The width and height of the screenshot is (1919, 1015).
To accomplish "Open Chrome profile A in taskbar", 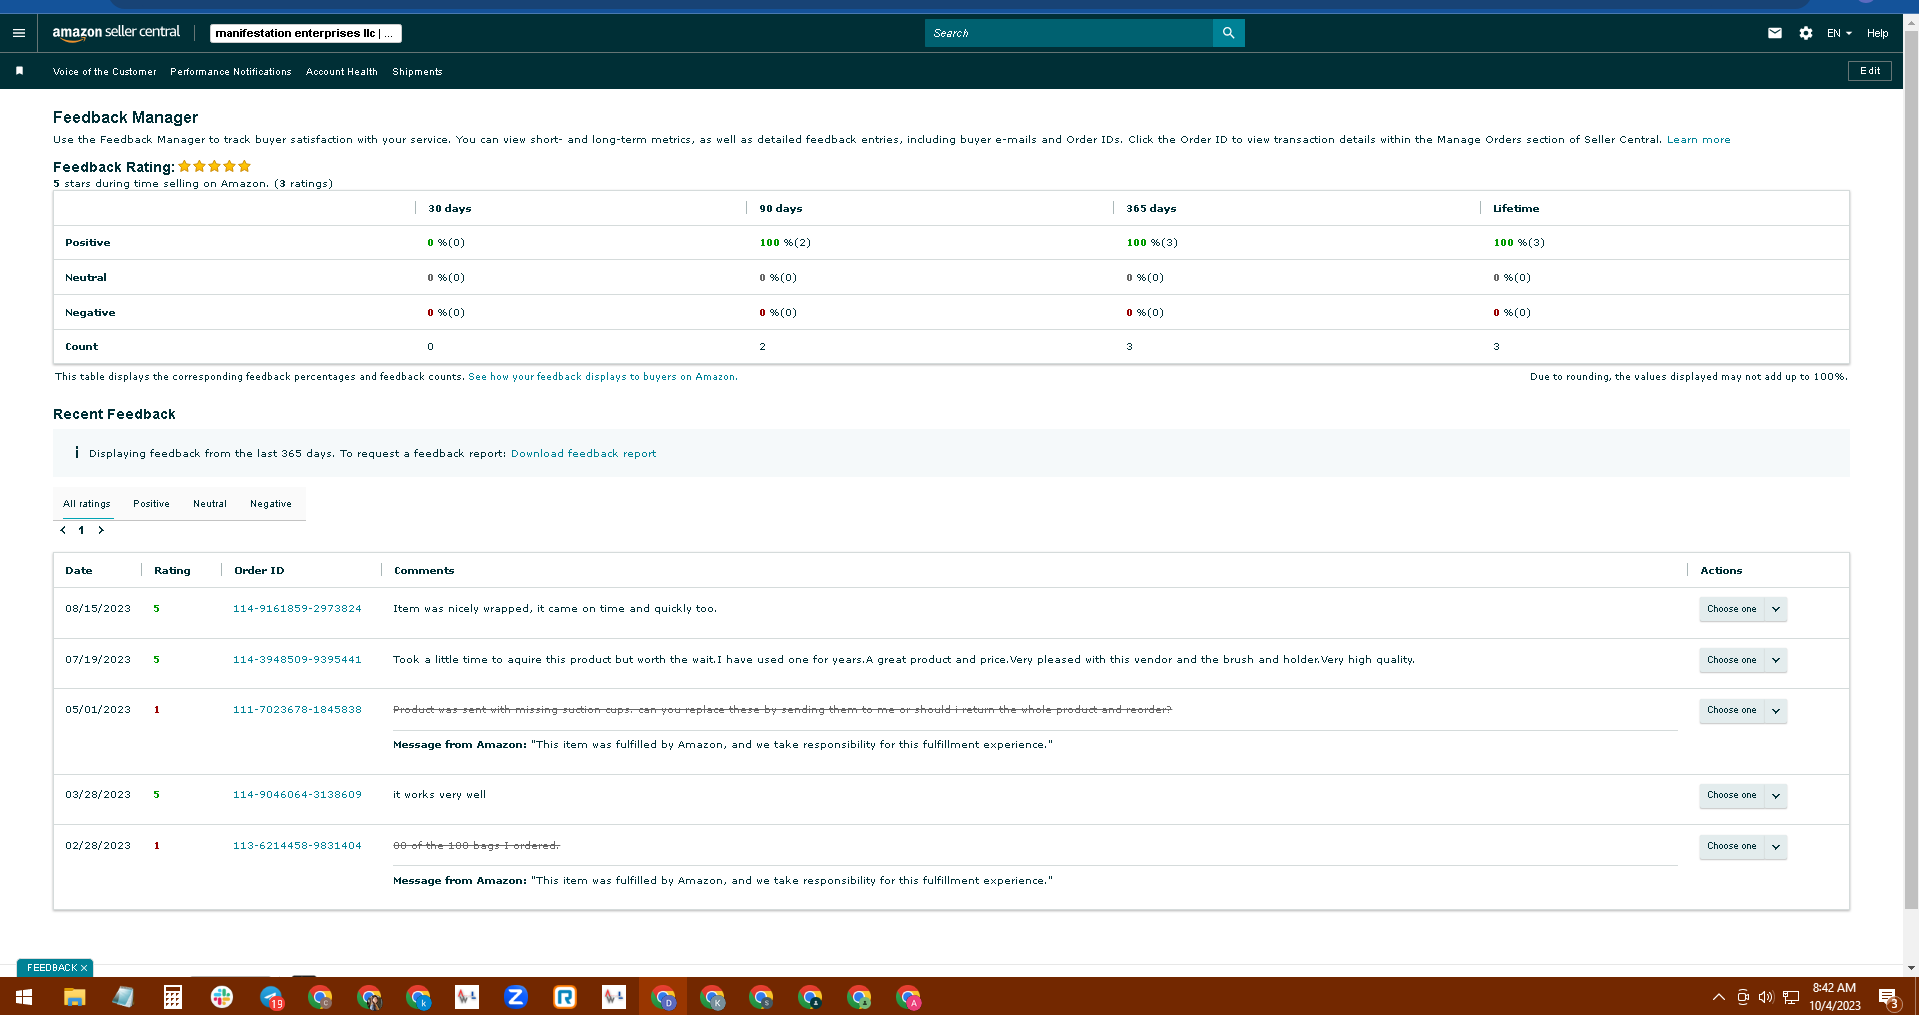I will [908, 997].
